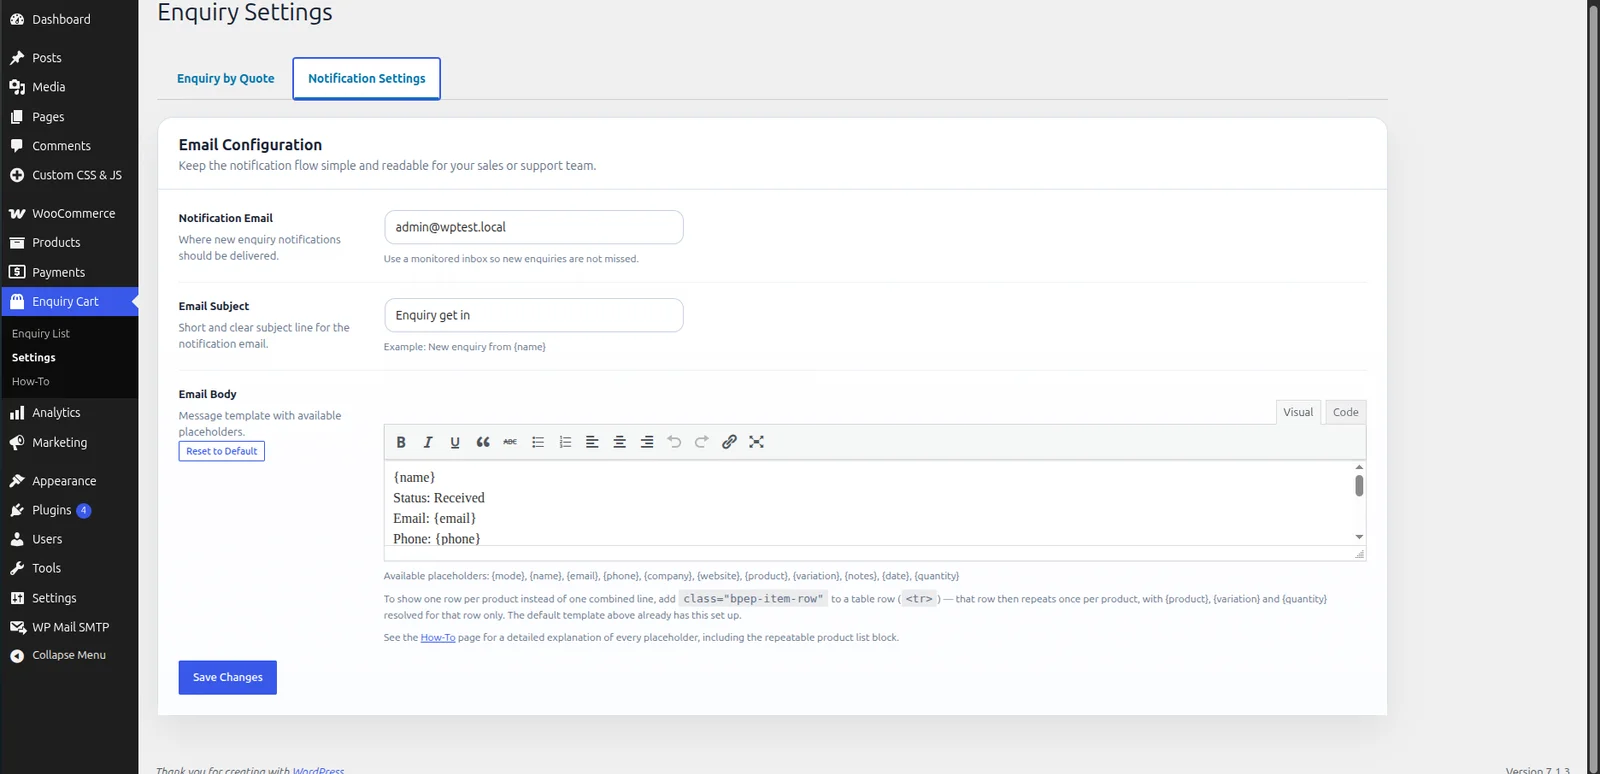Toggle bold formatting in the email body editor
The width and height of the screenshot is (1600, 774).
401,442
